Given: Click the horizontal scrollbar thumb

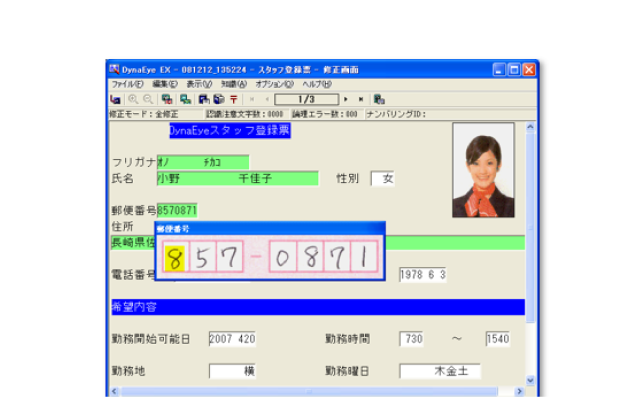Looking at the screenshot, I should pyautogui.click(x=309, y=391).
